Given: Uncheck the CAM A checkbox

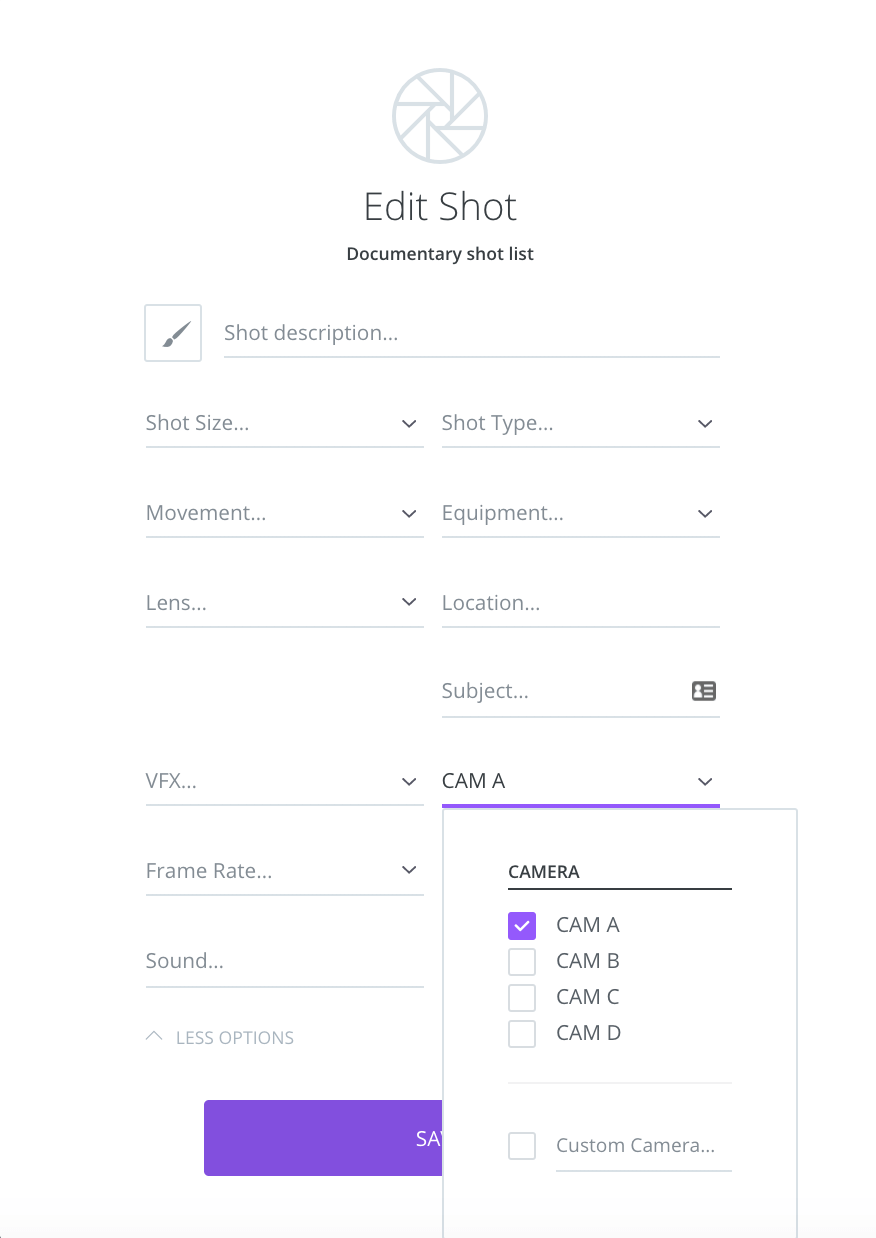Looking at the screenshot, I should pos(522,925).
